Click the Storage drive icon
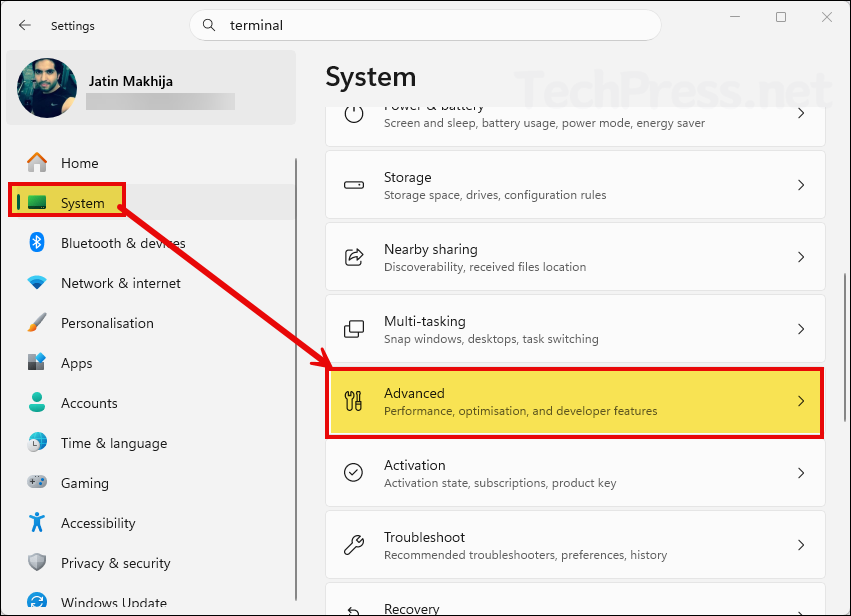The image size is (851, 616). pyautogui.click(x=353, y=184)
